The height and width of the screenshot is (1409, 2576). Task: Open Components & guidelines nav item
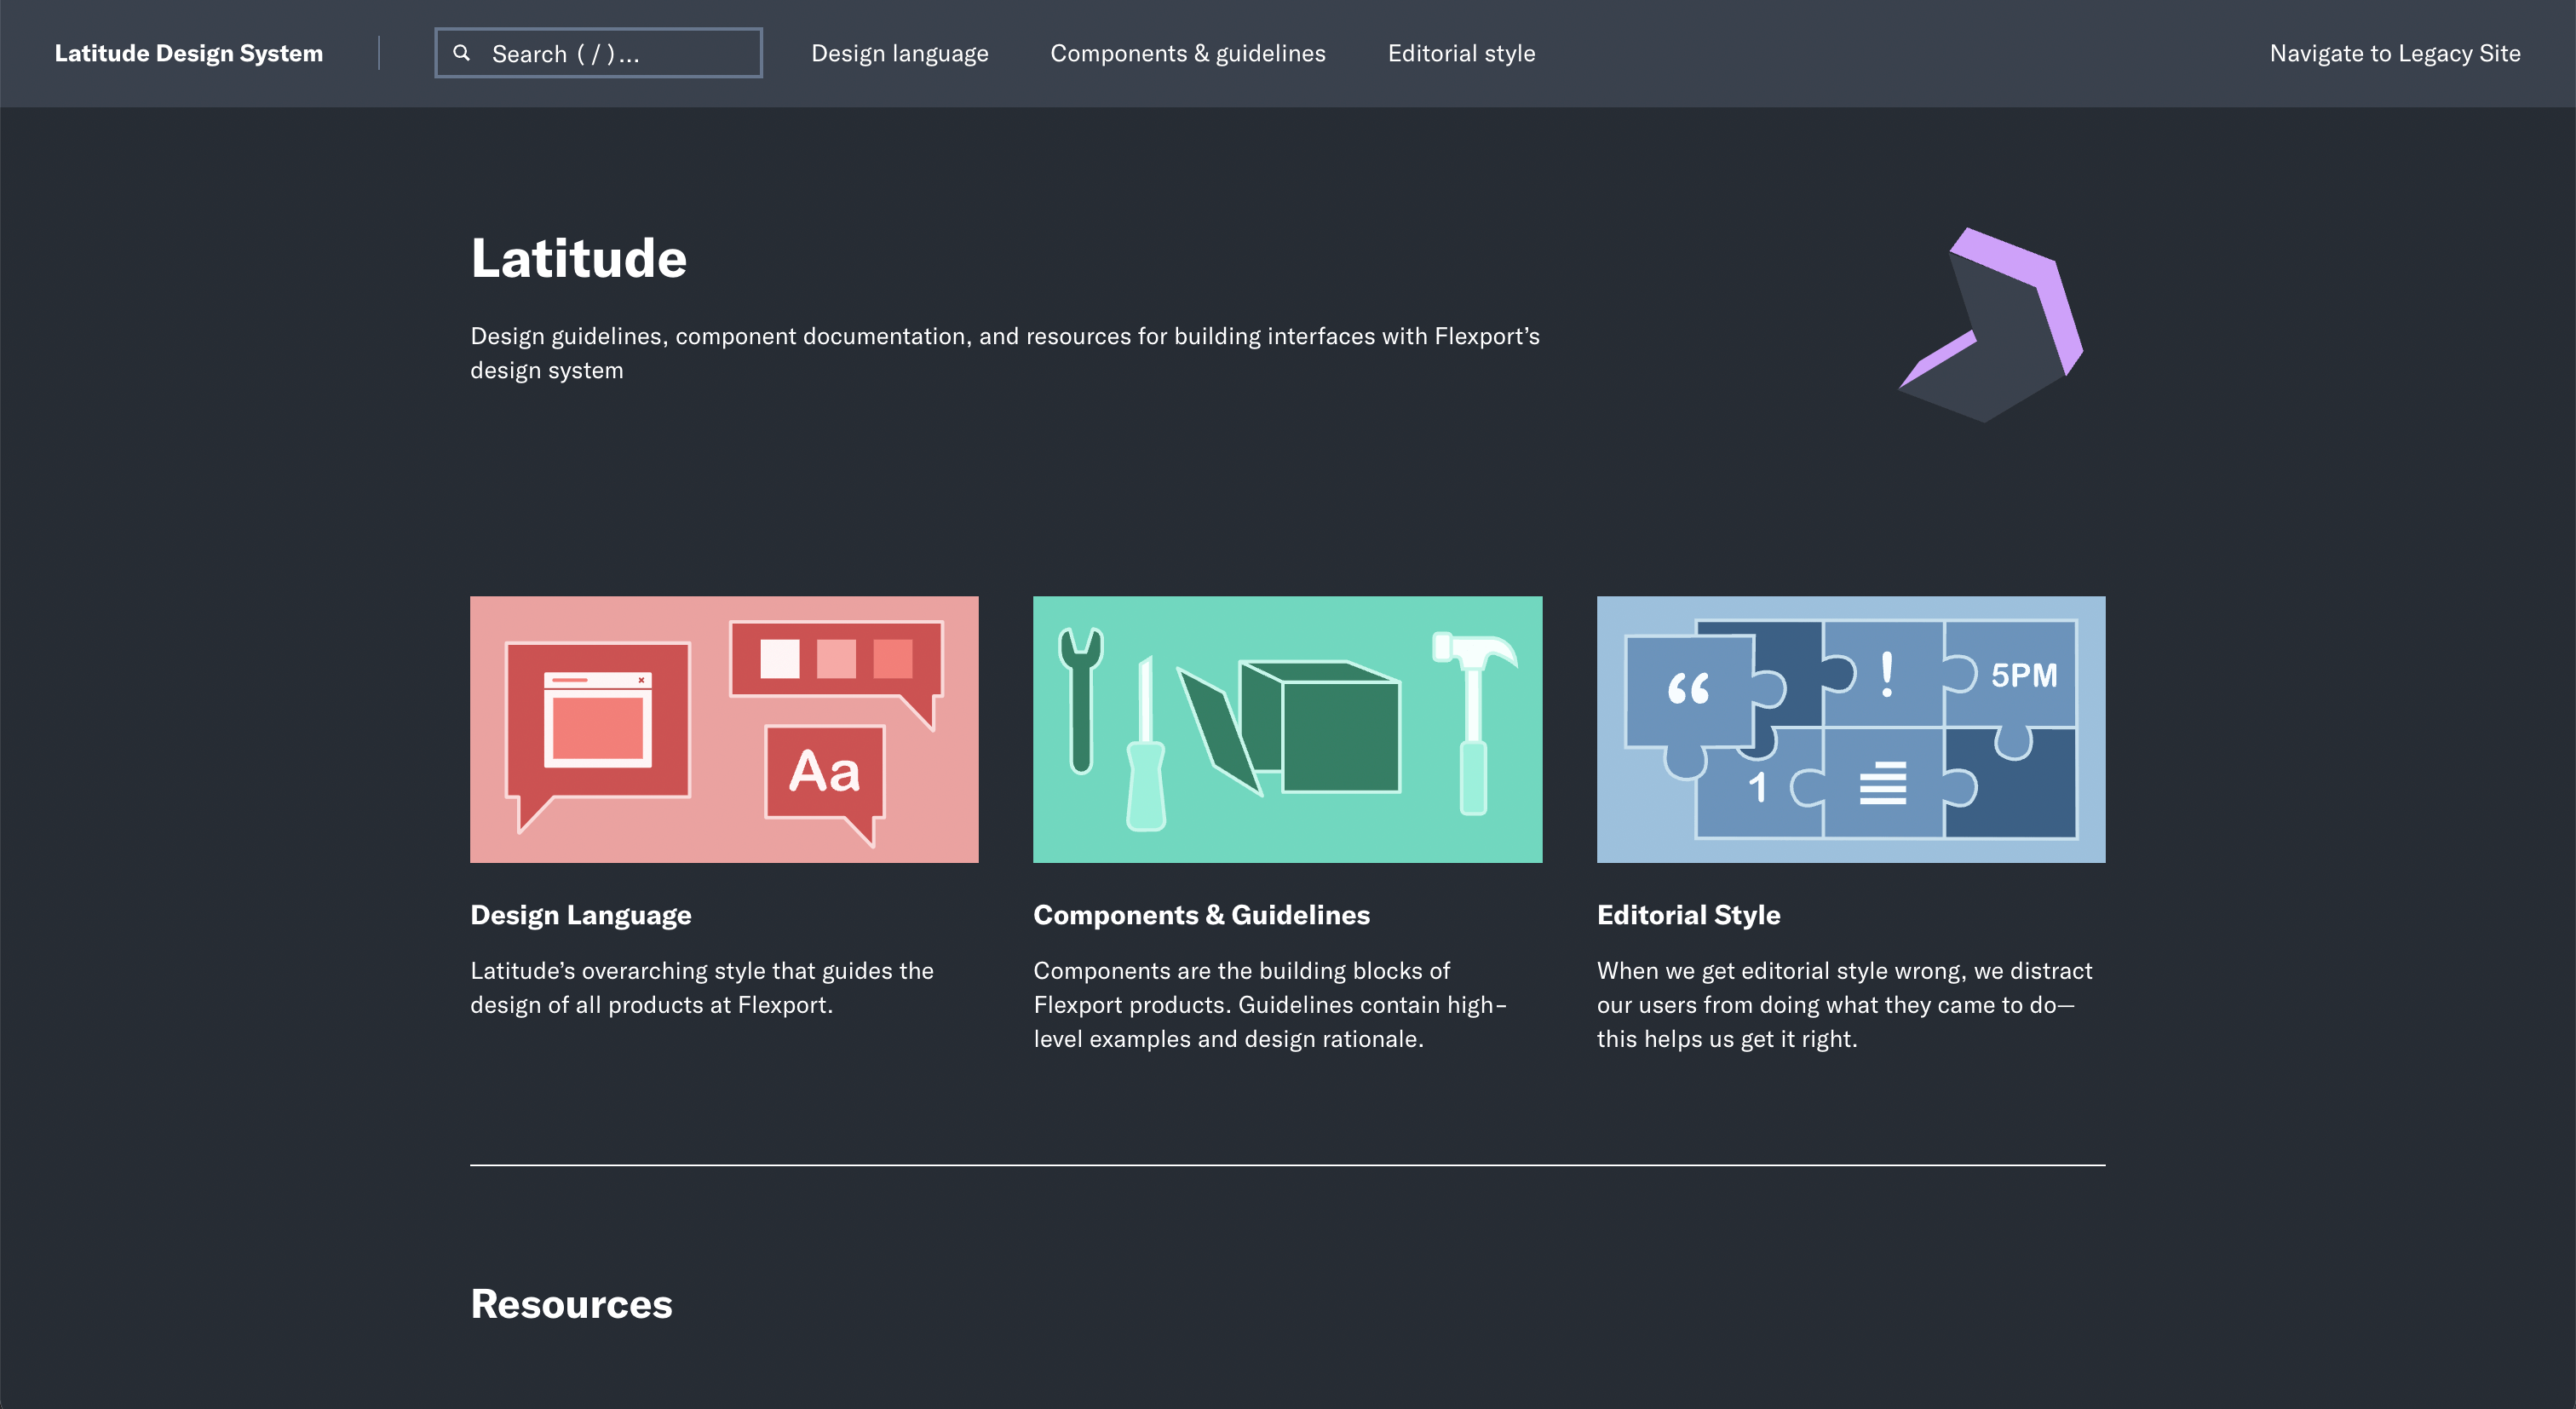[1187, 53]
